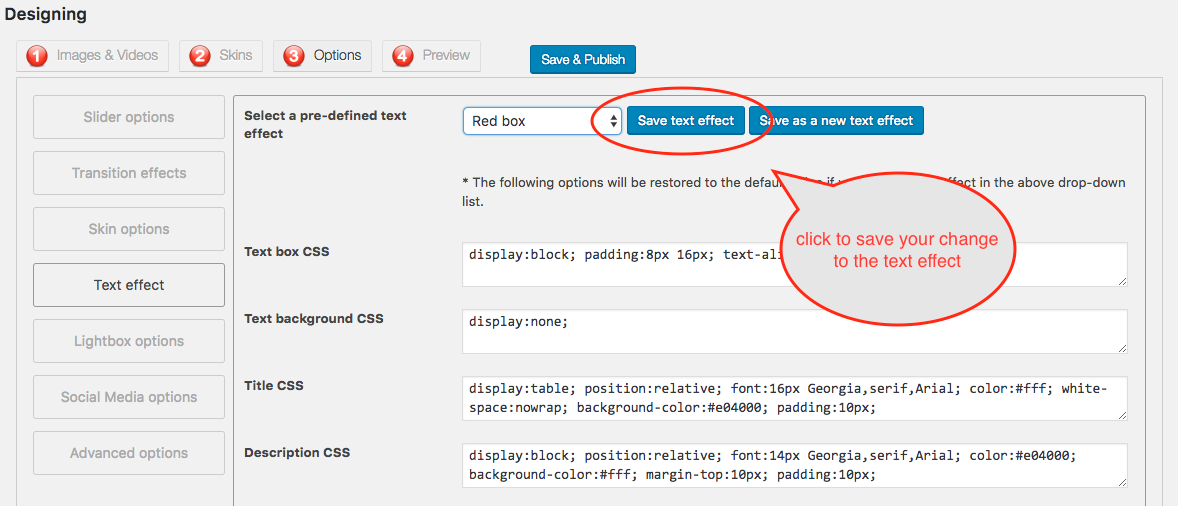The height and width of the screenshot is (506, 1178).
Task: Switch to the Skins tab
Action: [236, 56]
